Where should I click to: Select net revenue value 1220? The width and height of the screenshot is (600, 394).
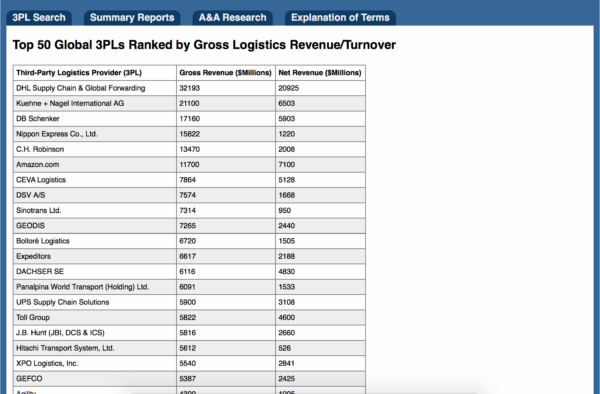[x=287, y=134]
